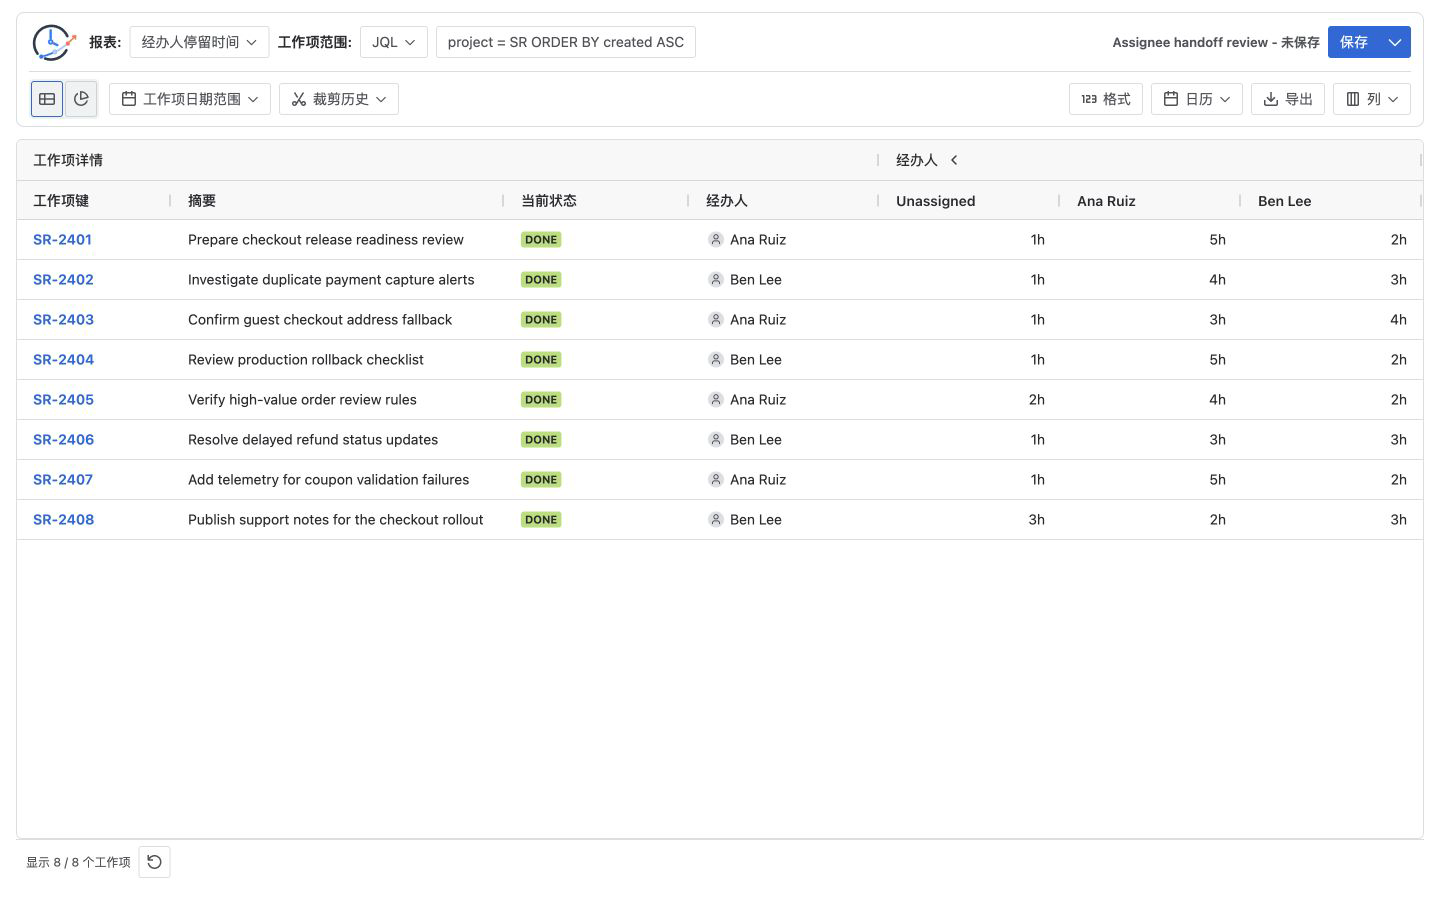Select 'Resolve delayed refund status updates' summary
Image resolution: width=1440 pixels, height=900 pixels.
tap(313, 440)
